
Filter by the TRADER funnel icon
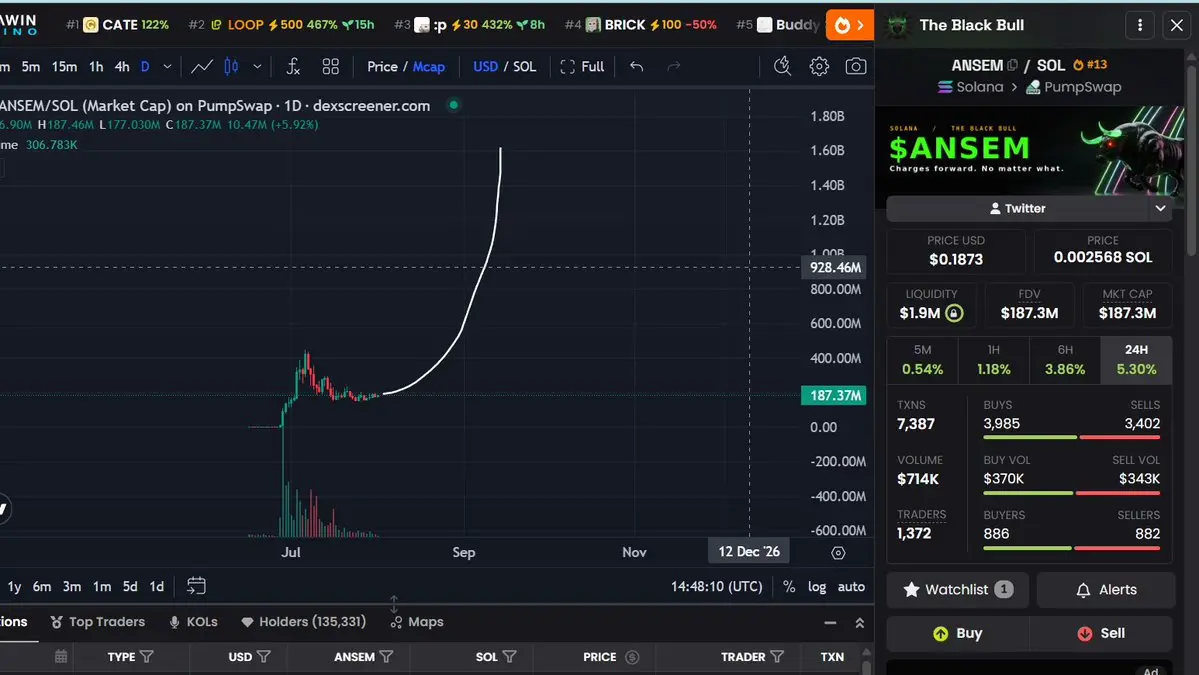(x=777, y=657)
